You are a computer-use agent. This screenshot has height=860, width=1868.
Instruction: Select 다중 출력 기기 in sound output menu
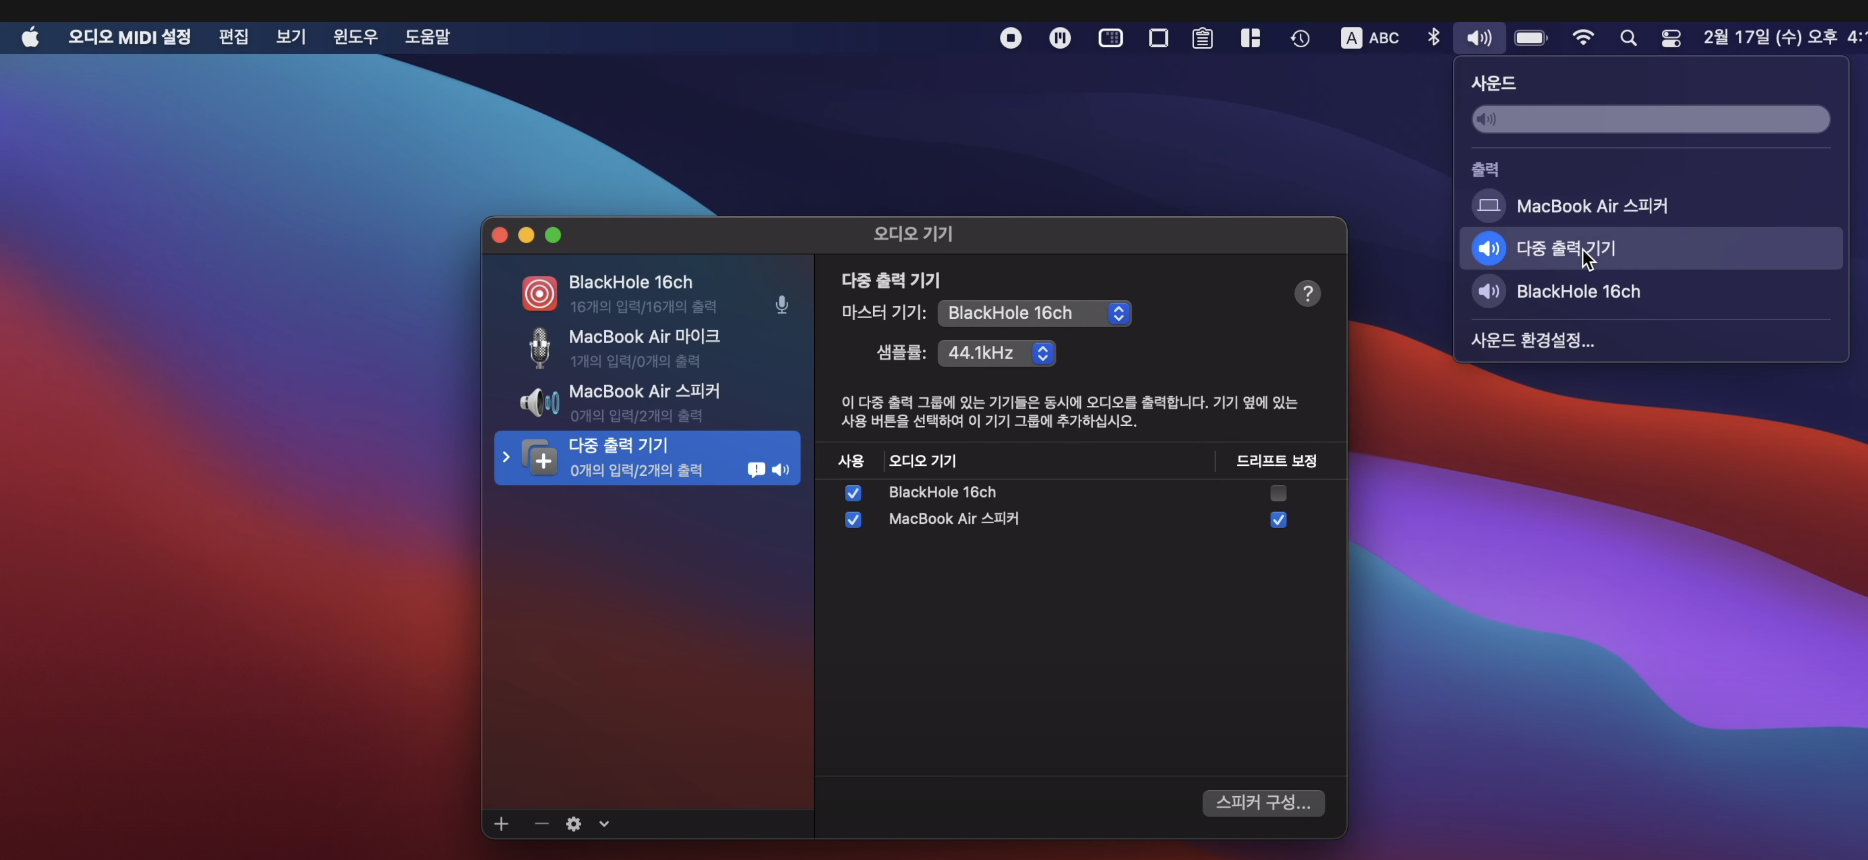(1651, 248)
